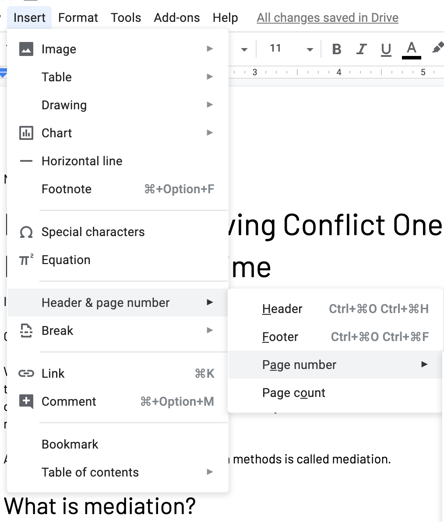Click the Comment plus icon

26,401
